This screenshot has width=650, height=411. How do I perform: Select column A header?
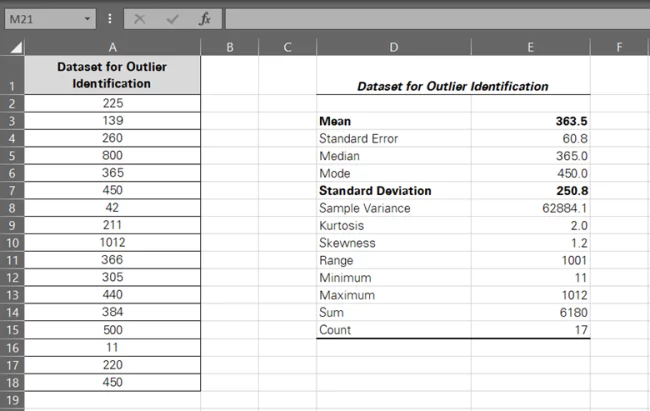click(x=112, y=47)
